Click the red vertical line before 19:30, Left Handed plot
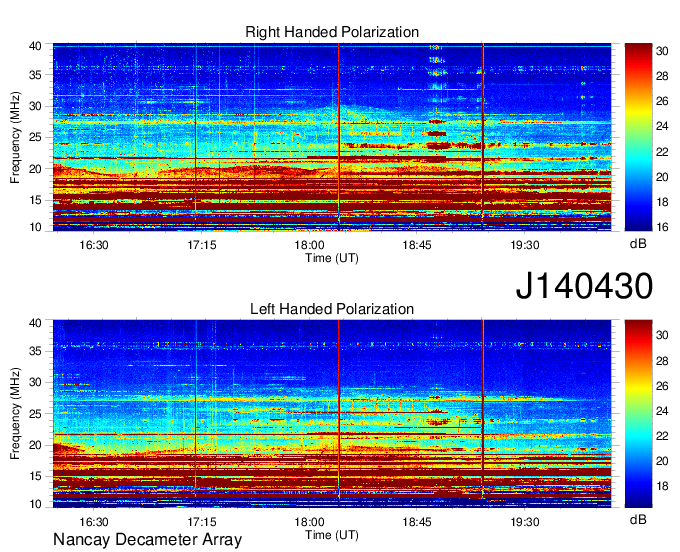The height and width of the screenshot is (552, 680). 483,408
